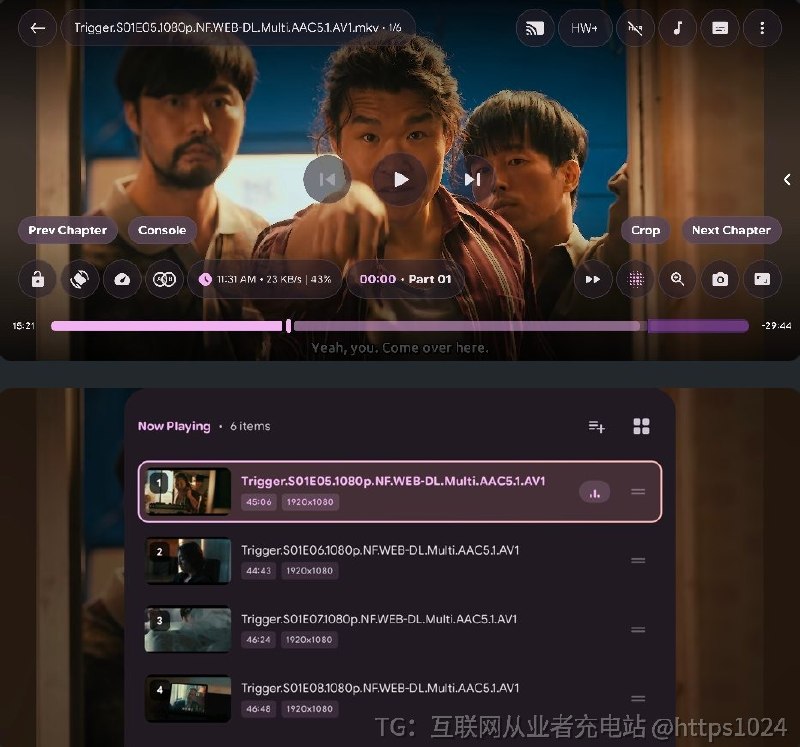800x747 pixels.
Task: Open the subtitles settings icon
Action: pos(720,28)
